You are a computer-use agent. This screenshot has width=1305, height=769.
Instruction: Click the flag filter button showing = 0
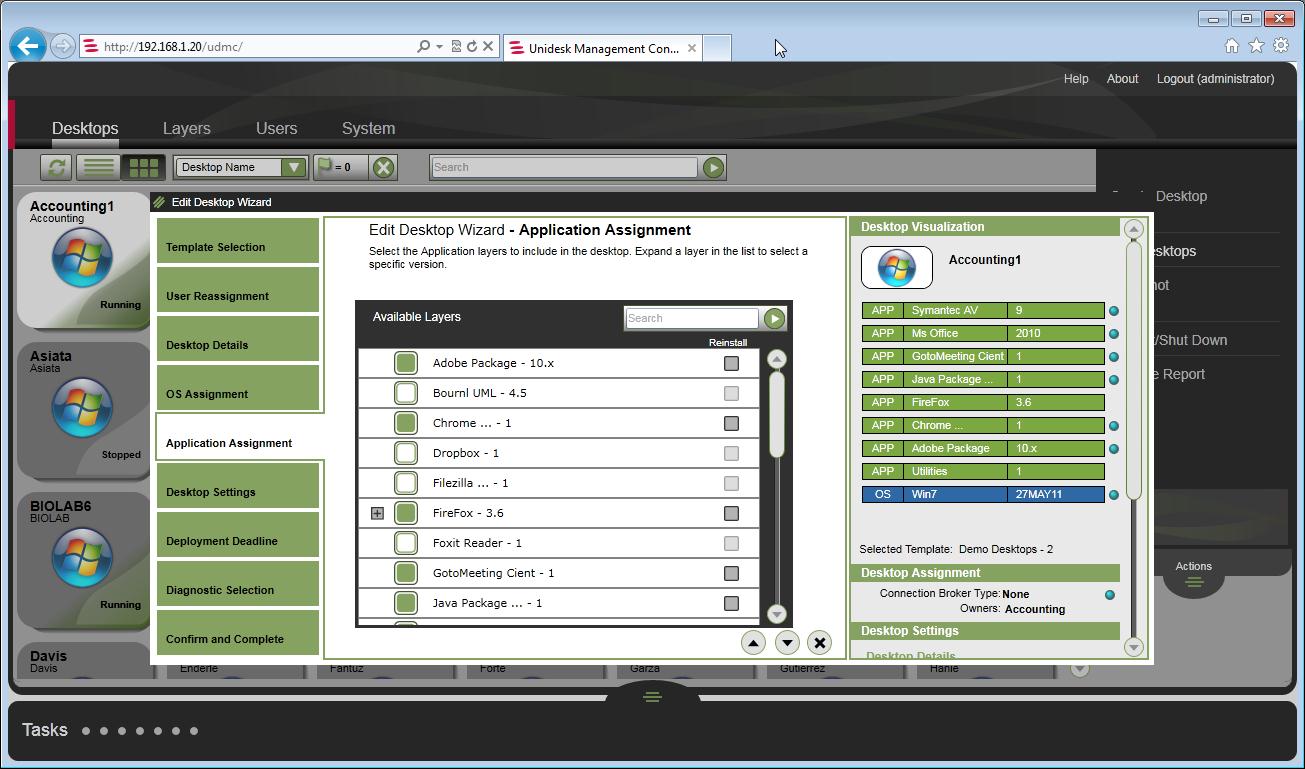coord(340,167)
